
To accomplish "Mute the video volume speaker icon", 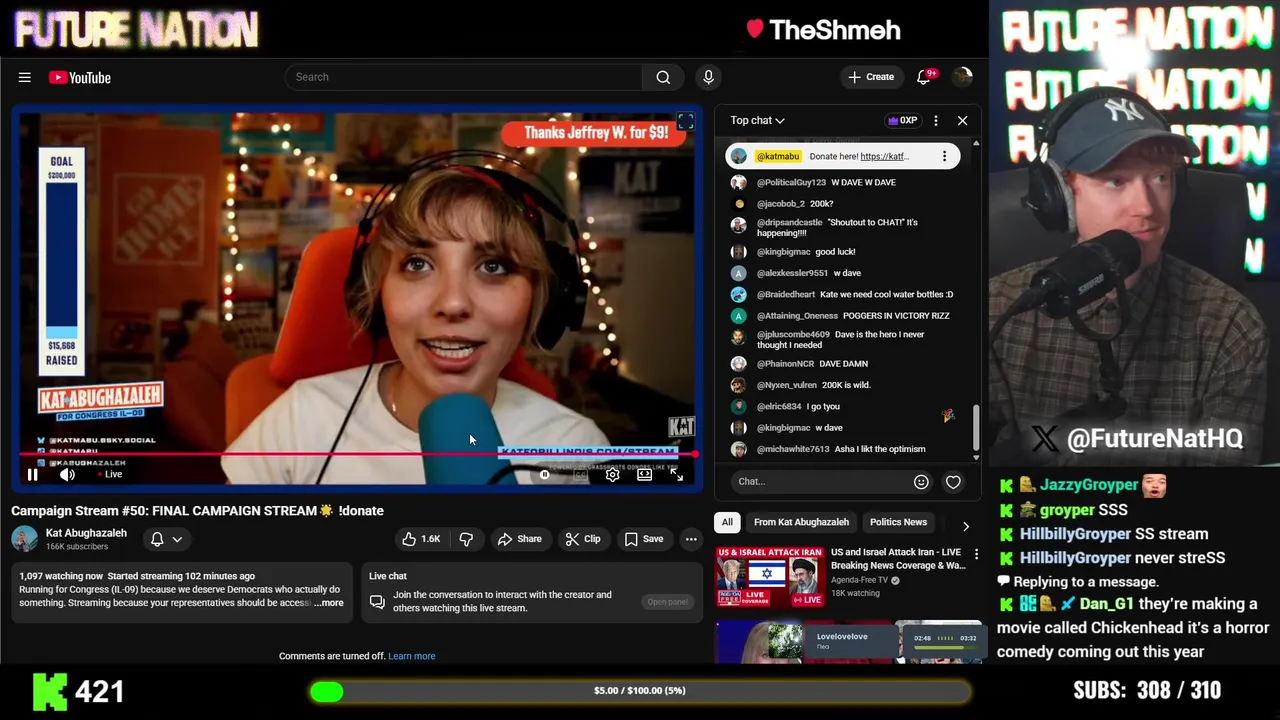I will click(x=67, y=475).
